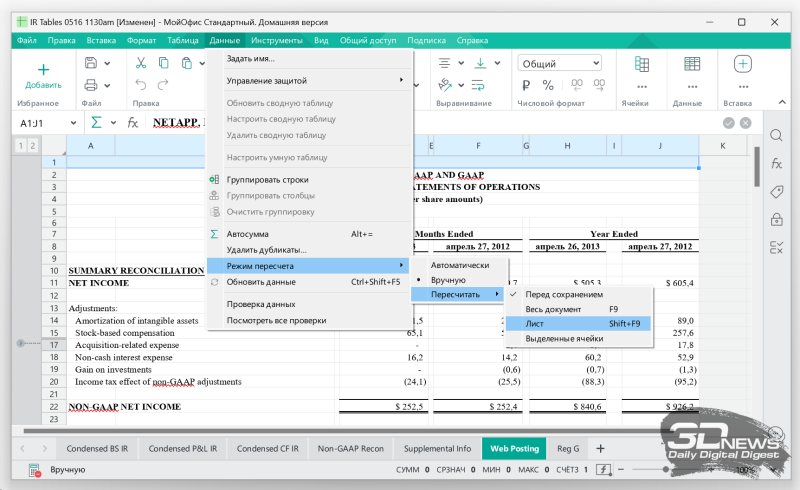This screenshot has width=800, height=490.
Task: Open the Общий number format dropdown
Action: point(559,63)
